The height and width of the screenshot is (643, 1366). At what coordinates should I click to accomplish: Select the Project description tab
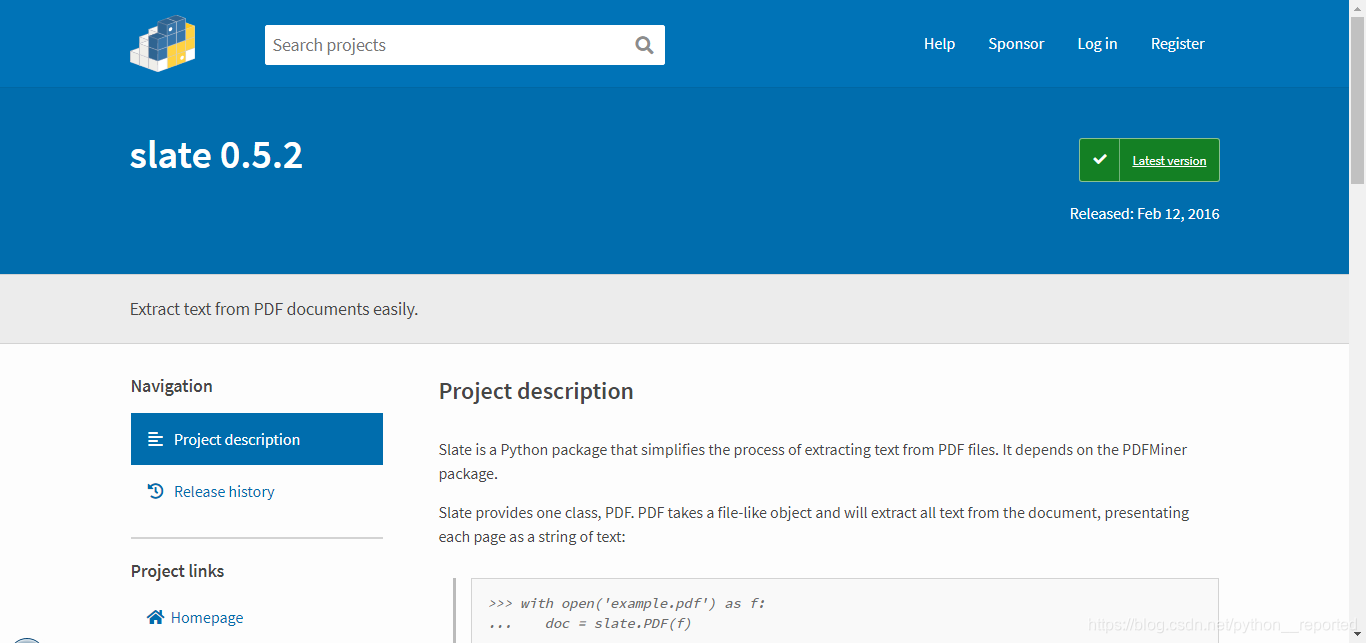257,439
